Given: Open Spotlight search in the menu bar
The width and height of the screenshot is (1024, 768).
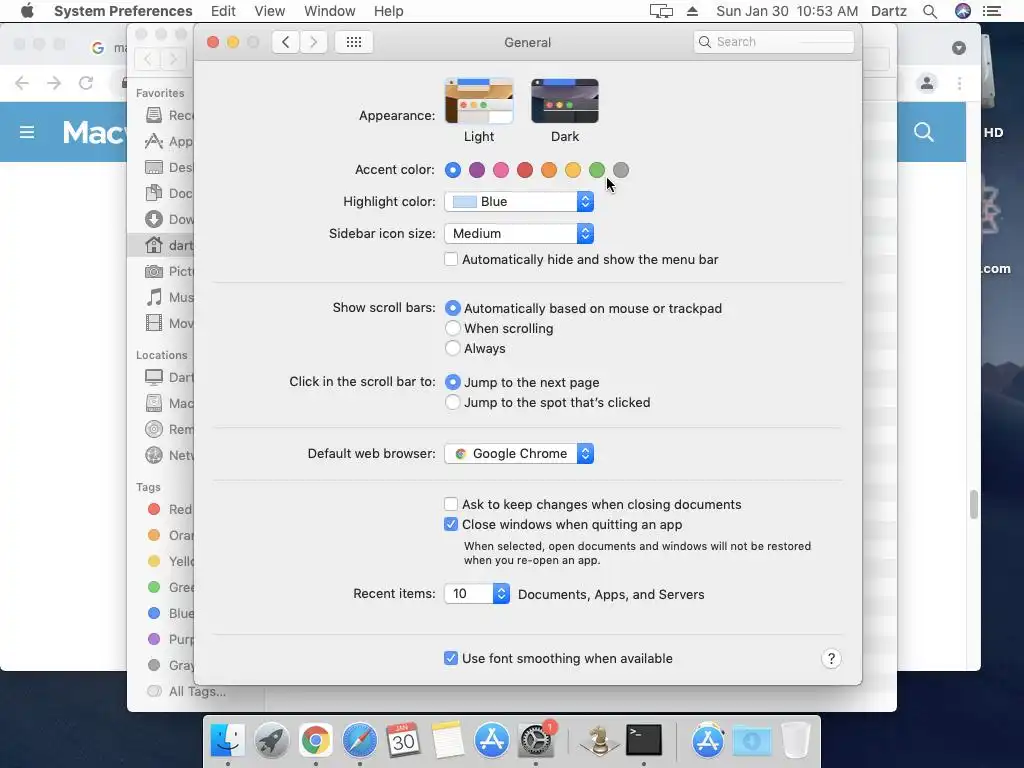Looking at the screenshot, I should pyautogui.click(x=930, y=11).
